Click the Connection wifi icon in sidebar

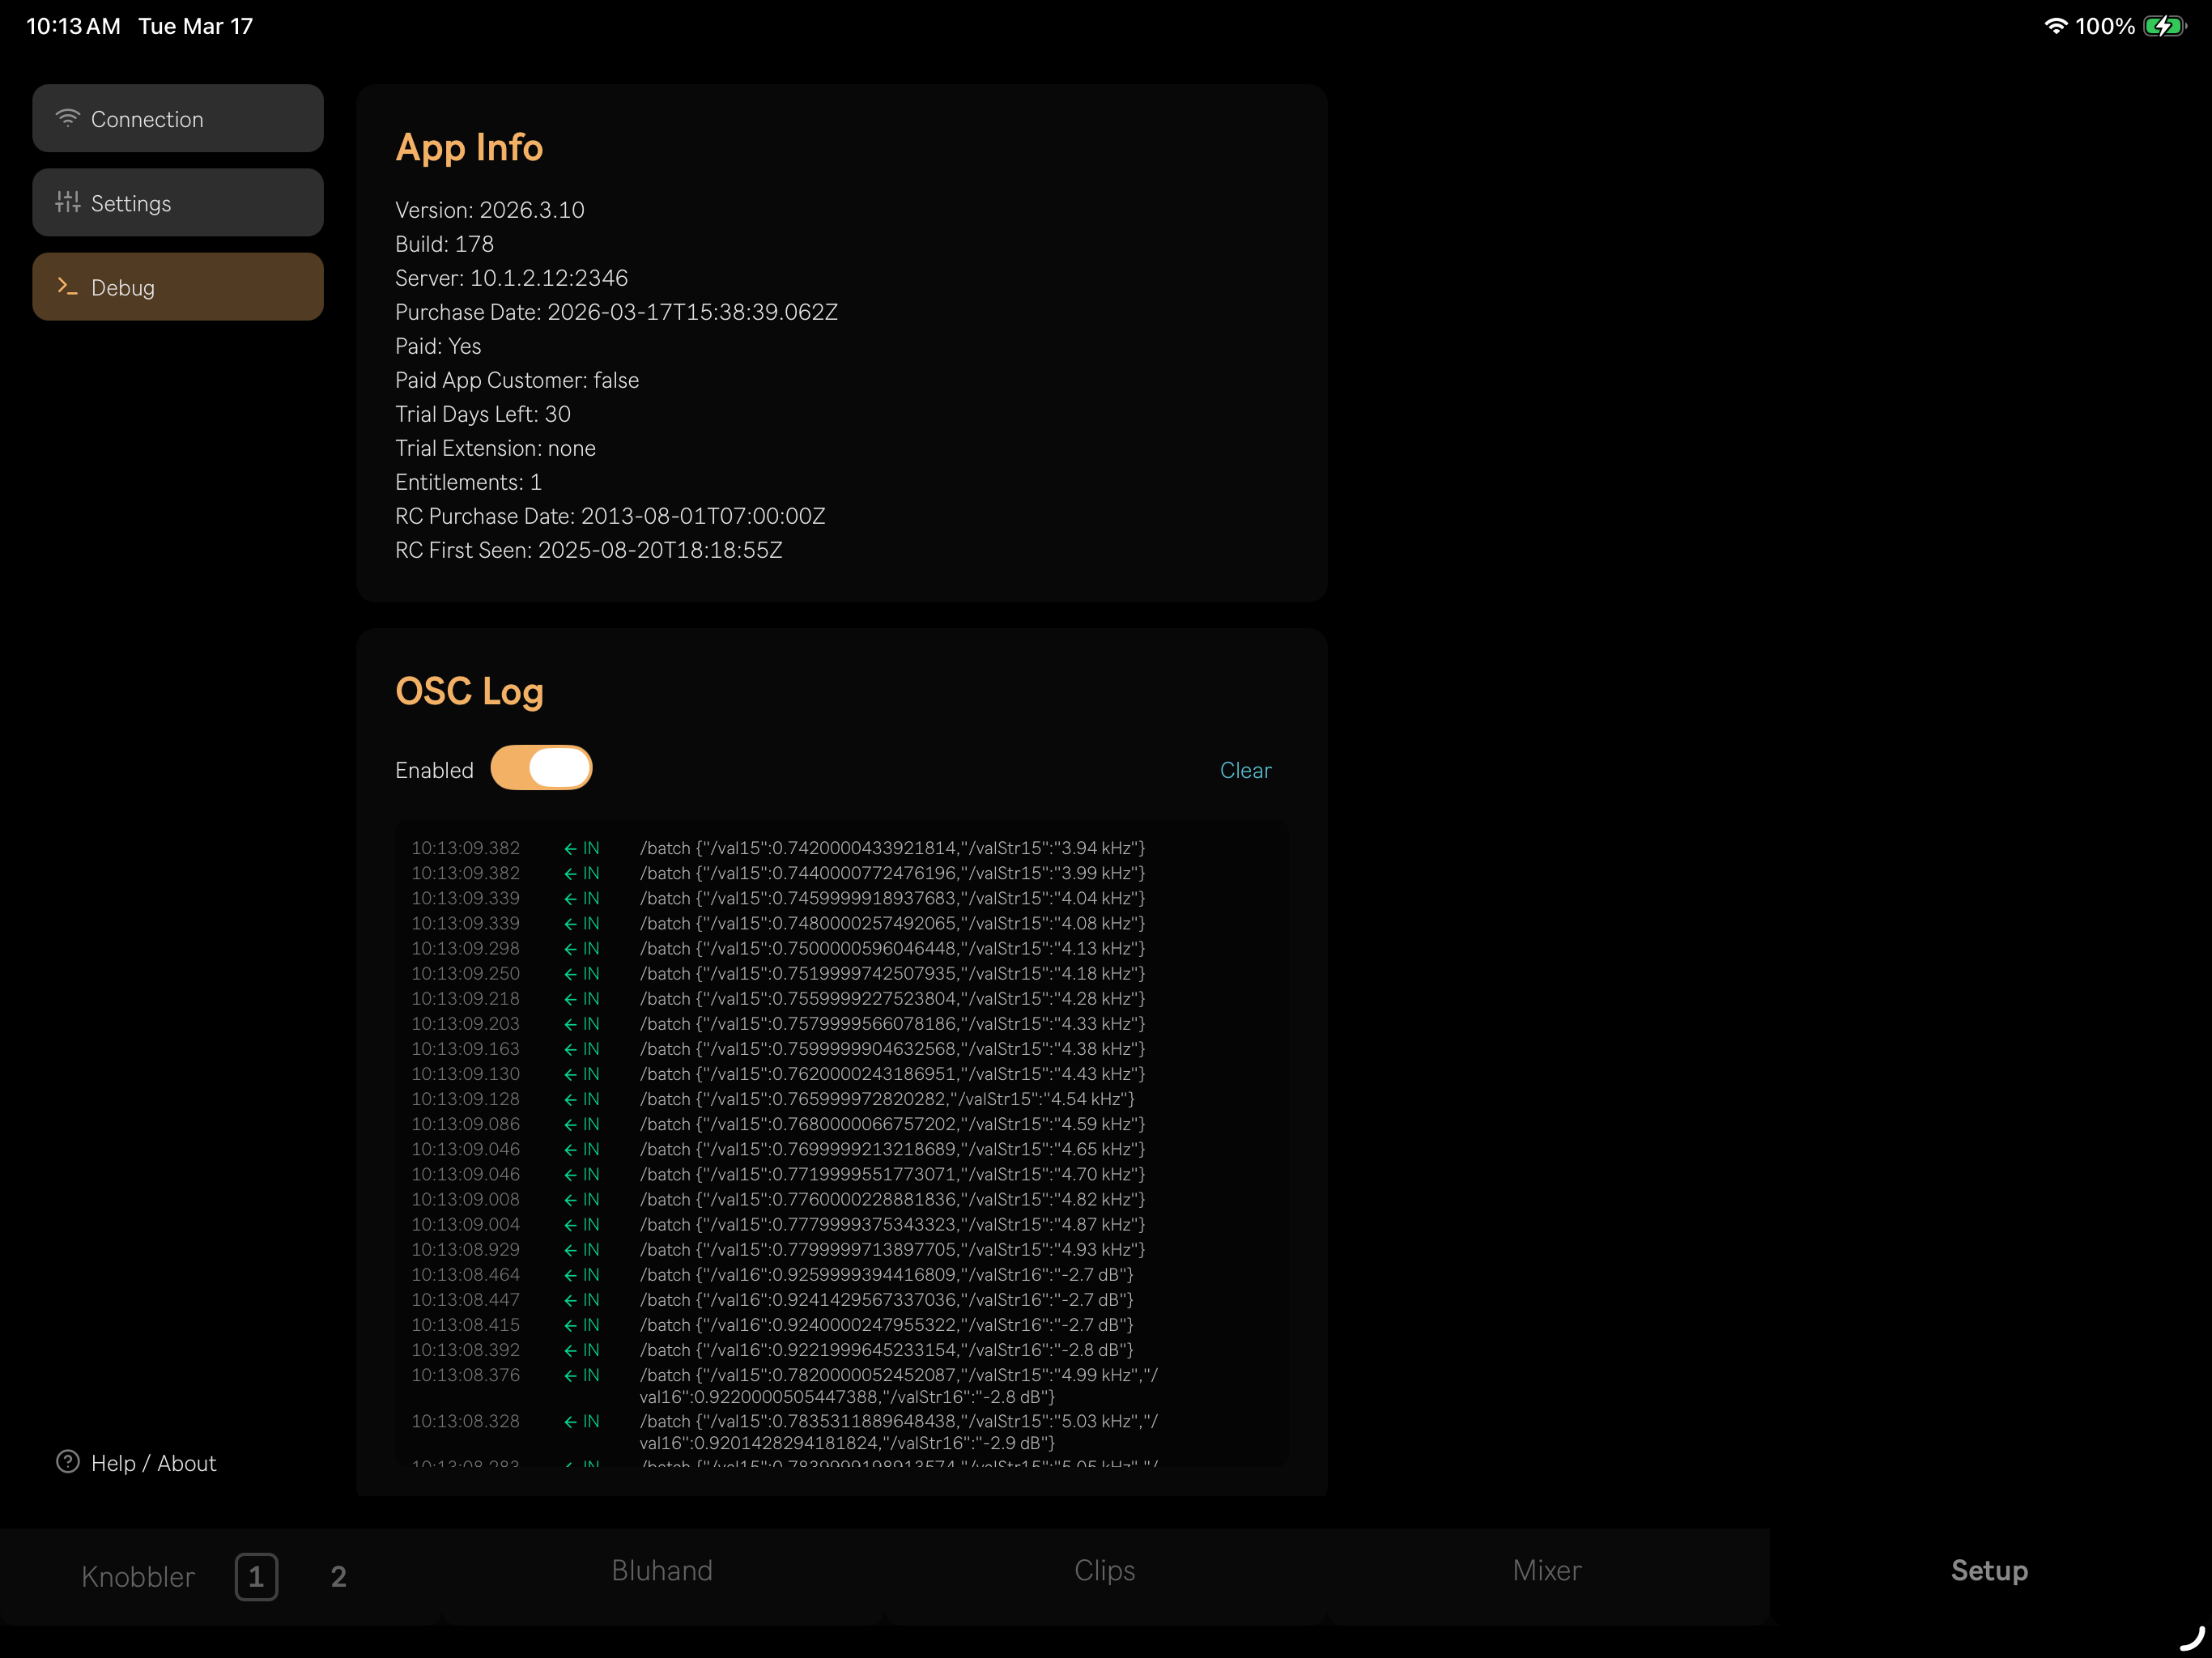pos(67,118)
